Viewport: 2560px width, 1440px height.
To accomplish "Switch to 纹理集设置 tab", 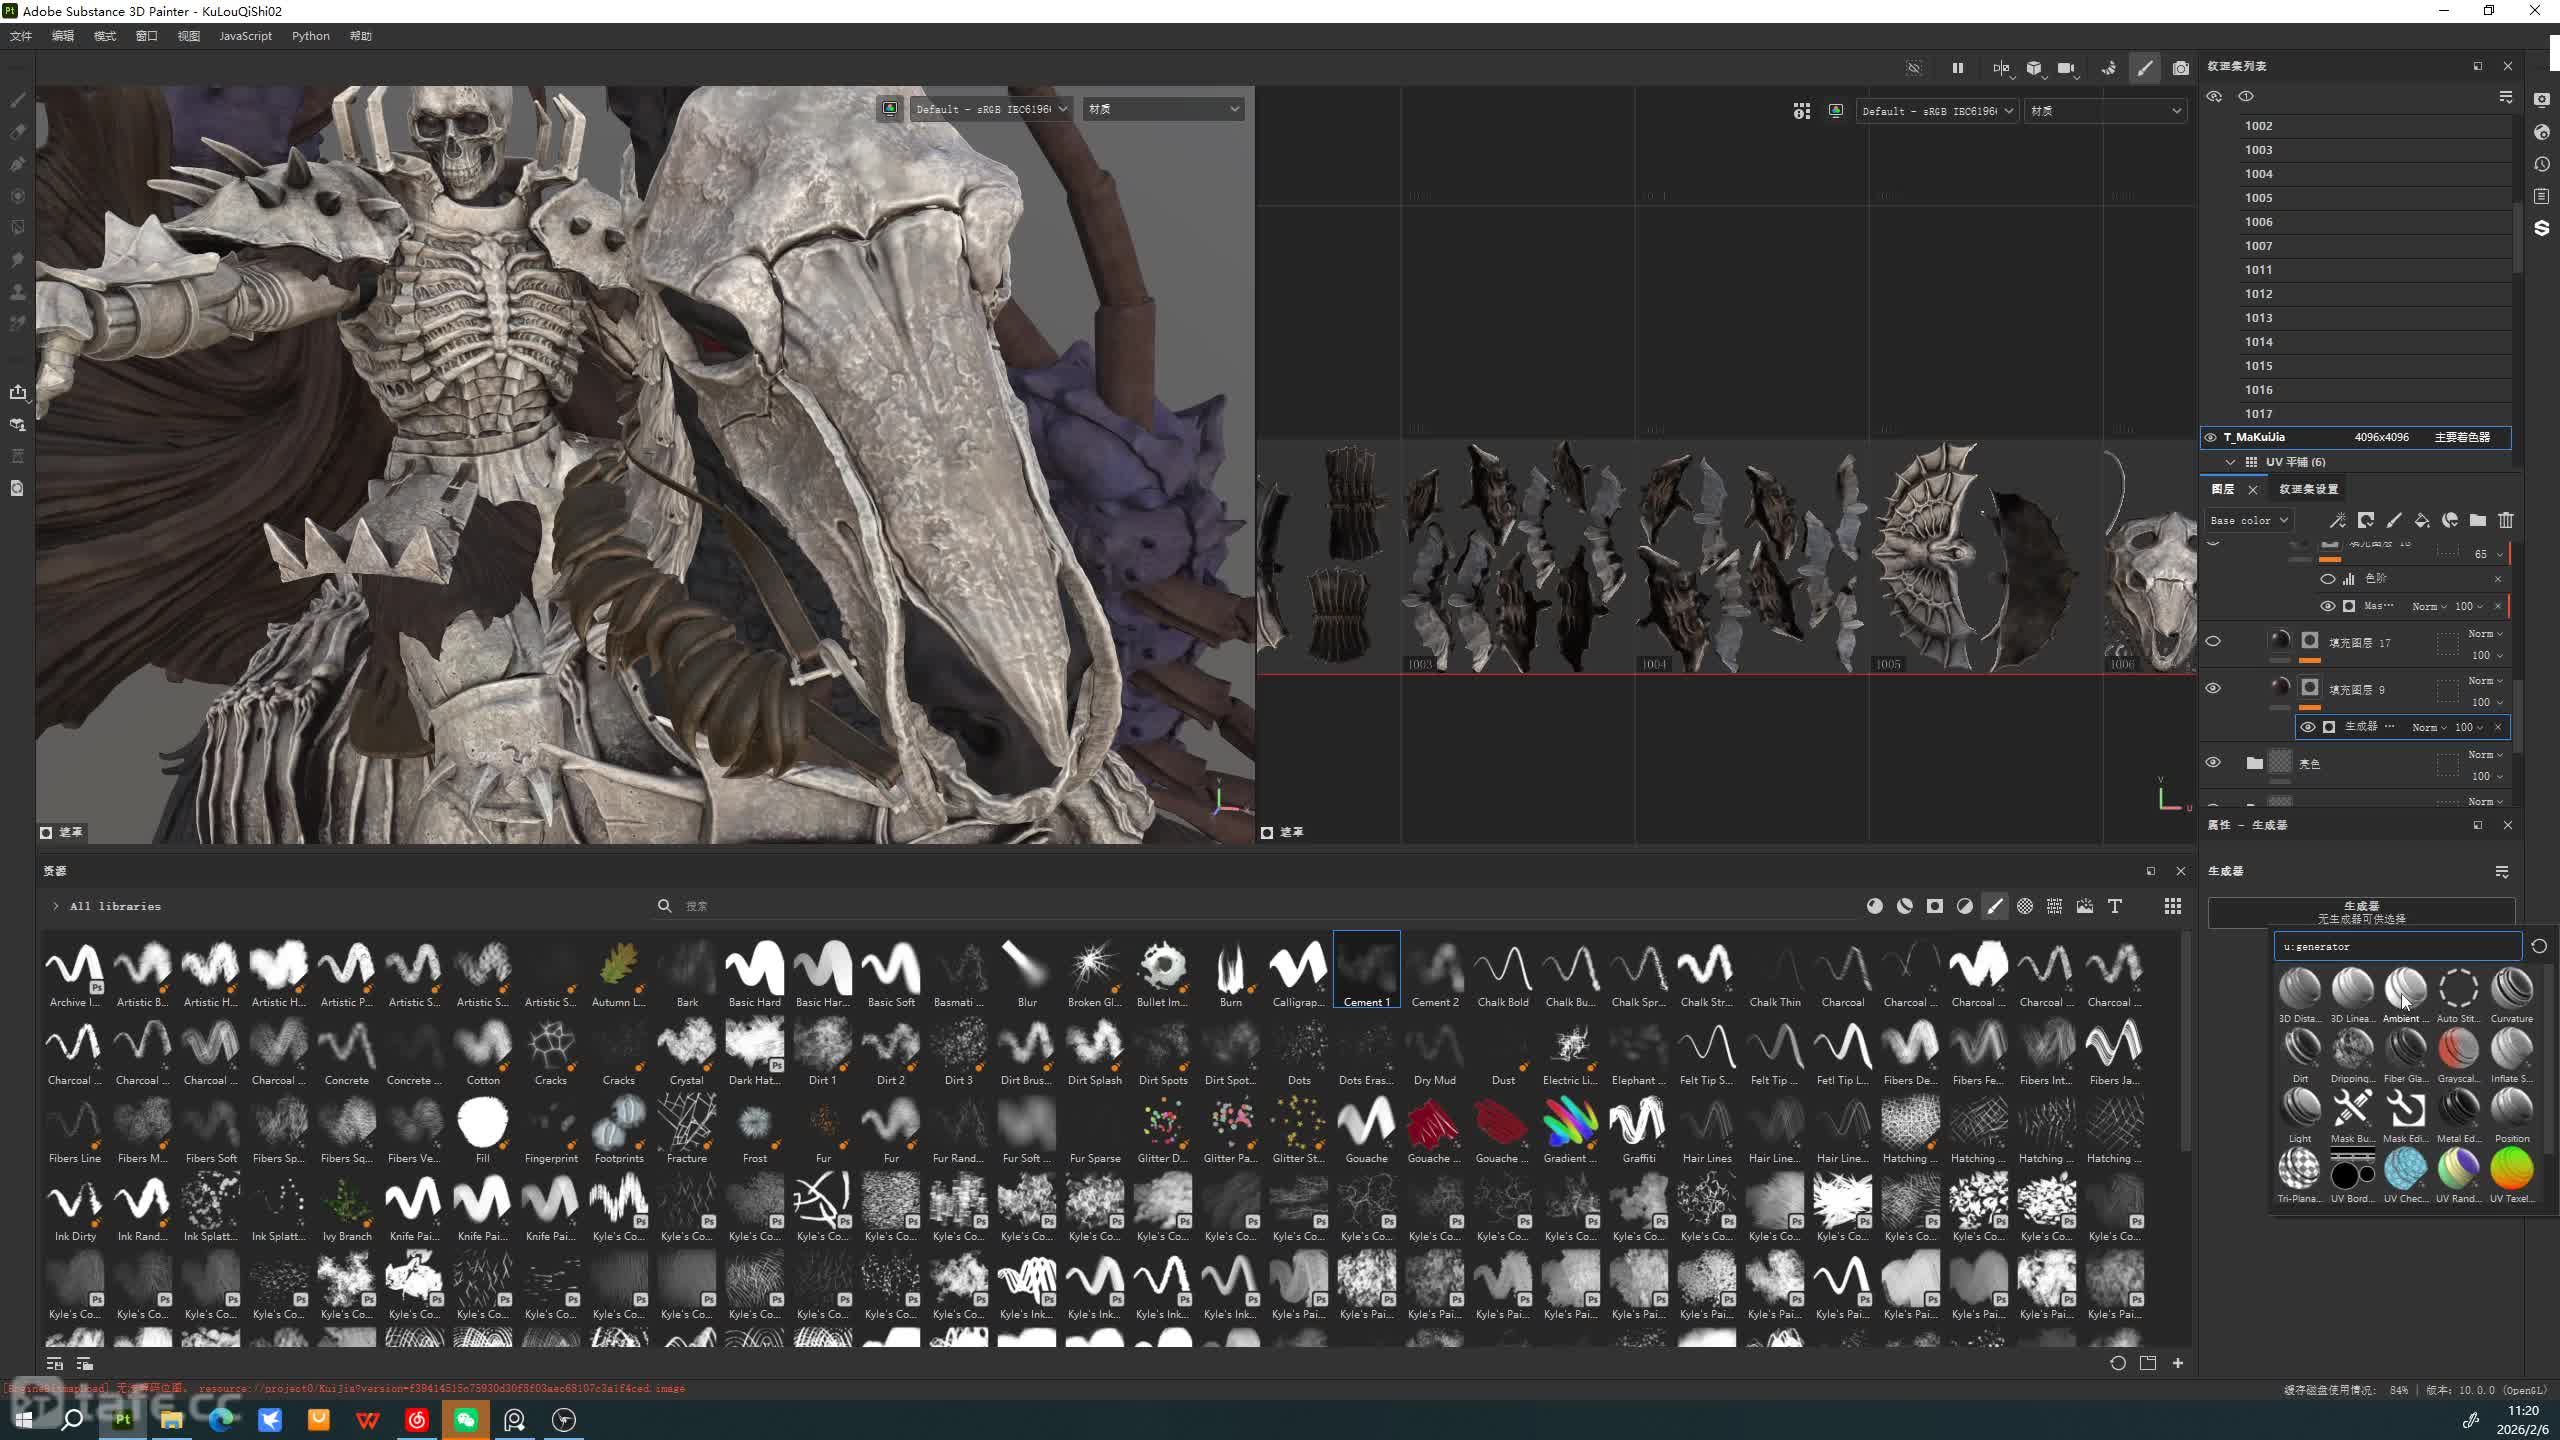I will tap(2308, 489).
